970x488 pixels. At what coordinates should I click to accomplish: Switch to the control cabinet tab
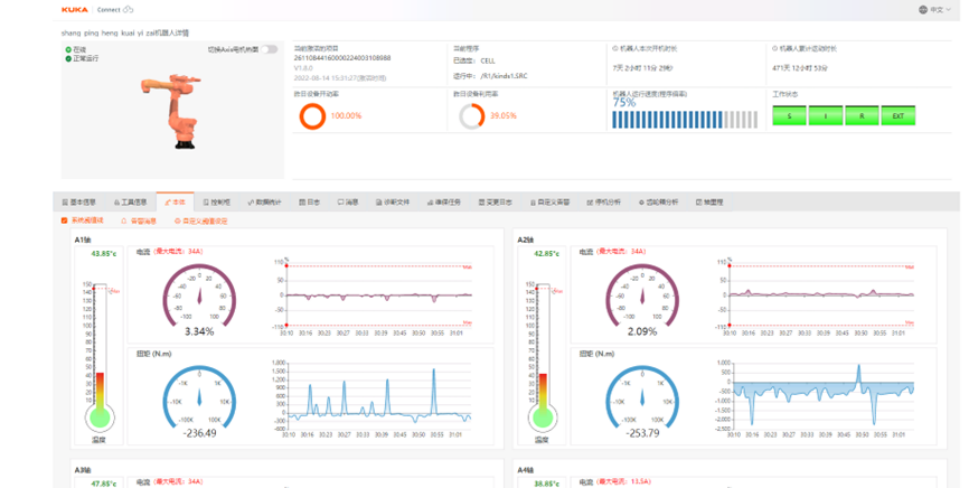point(217,202)
